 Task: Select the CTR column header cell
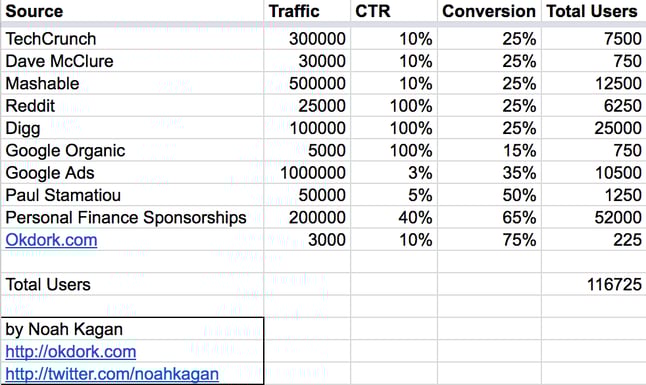[x=394, y=11]
